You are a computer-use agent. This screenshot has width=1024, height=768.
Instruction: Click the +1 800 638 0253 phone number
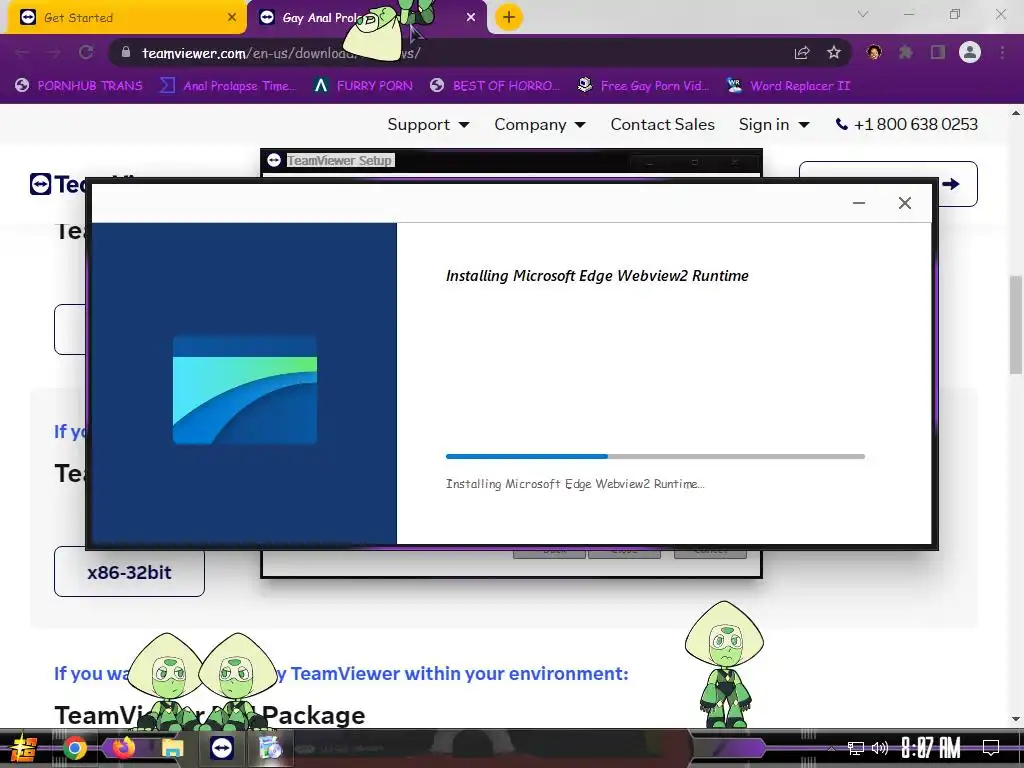[x=907, y=124]
